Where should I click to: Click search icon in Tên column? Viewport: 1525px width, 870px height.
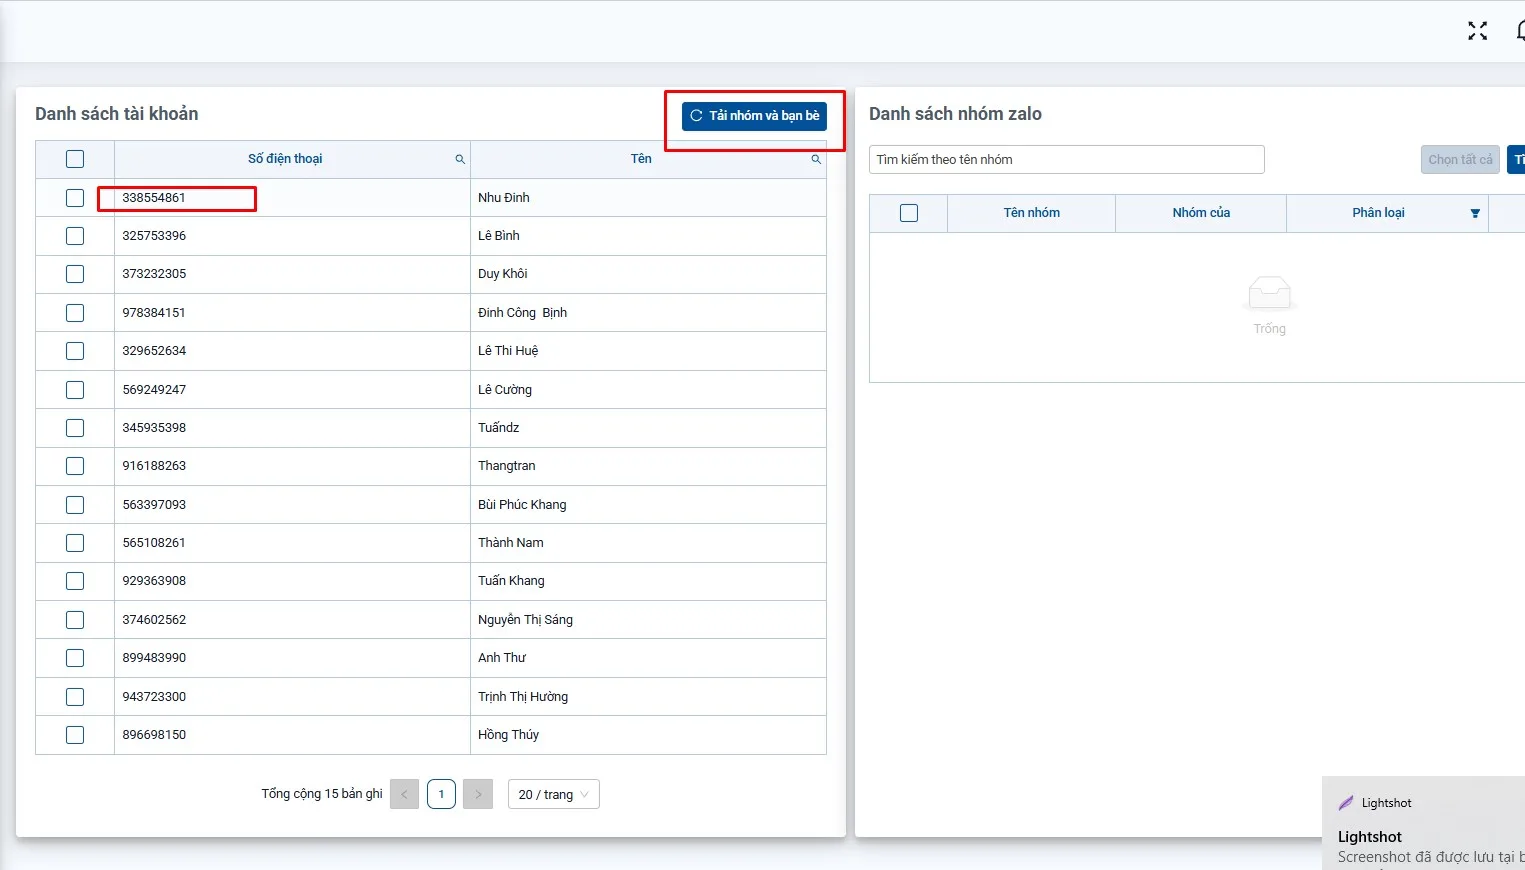click(x=816, y=160)
